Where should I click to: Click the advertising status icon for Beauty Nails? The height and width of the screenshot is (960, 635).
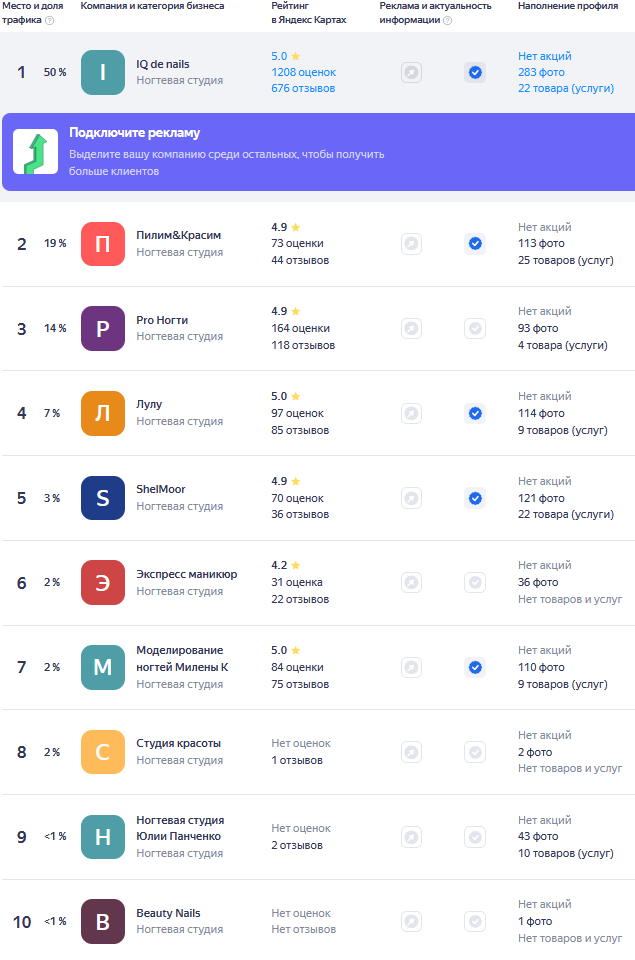(411, 921)
